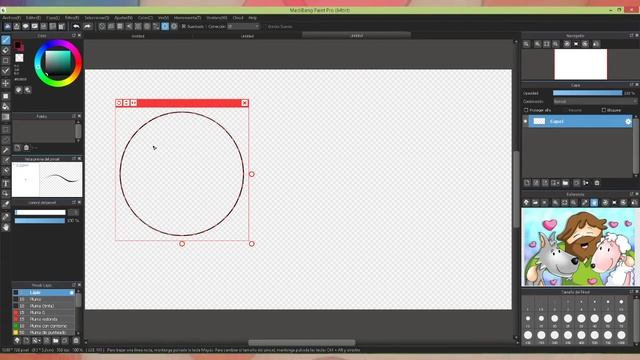
Task: Click the layer Opacidad slider
Action: coord(587,93)
